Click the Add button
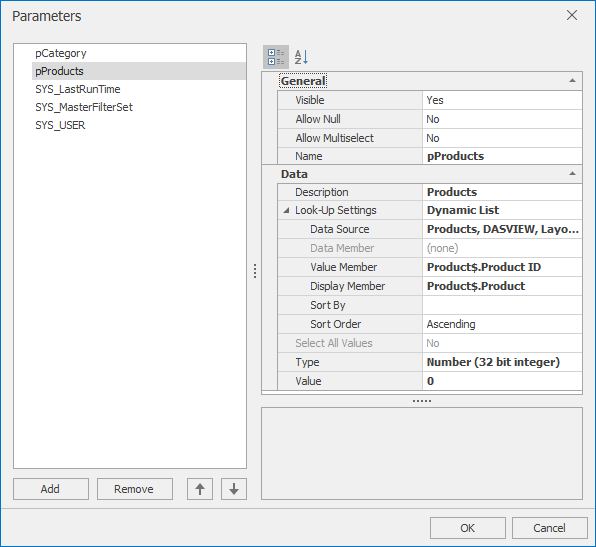This screenshot has height=547, width=596. [x=51, y=489]
